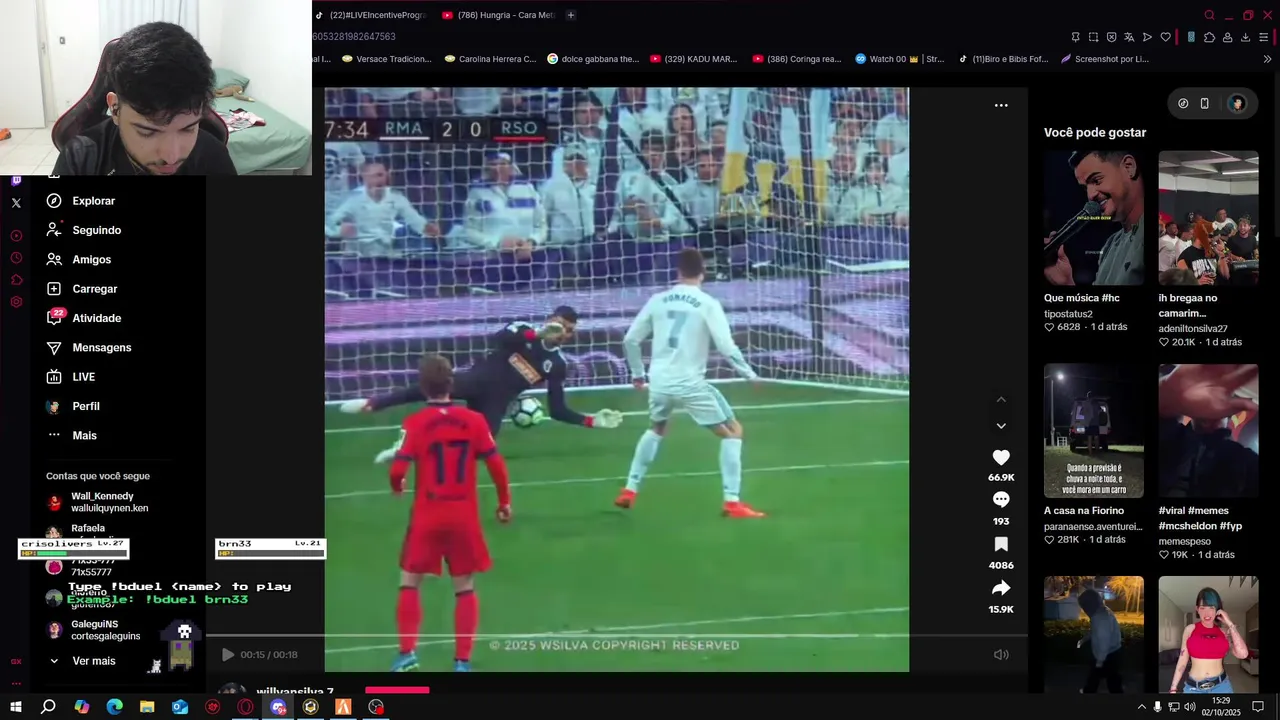This screenshot has height=720, width=1280.
Task: Open comments on the video
Action: click(x=1001, y=500)
